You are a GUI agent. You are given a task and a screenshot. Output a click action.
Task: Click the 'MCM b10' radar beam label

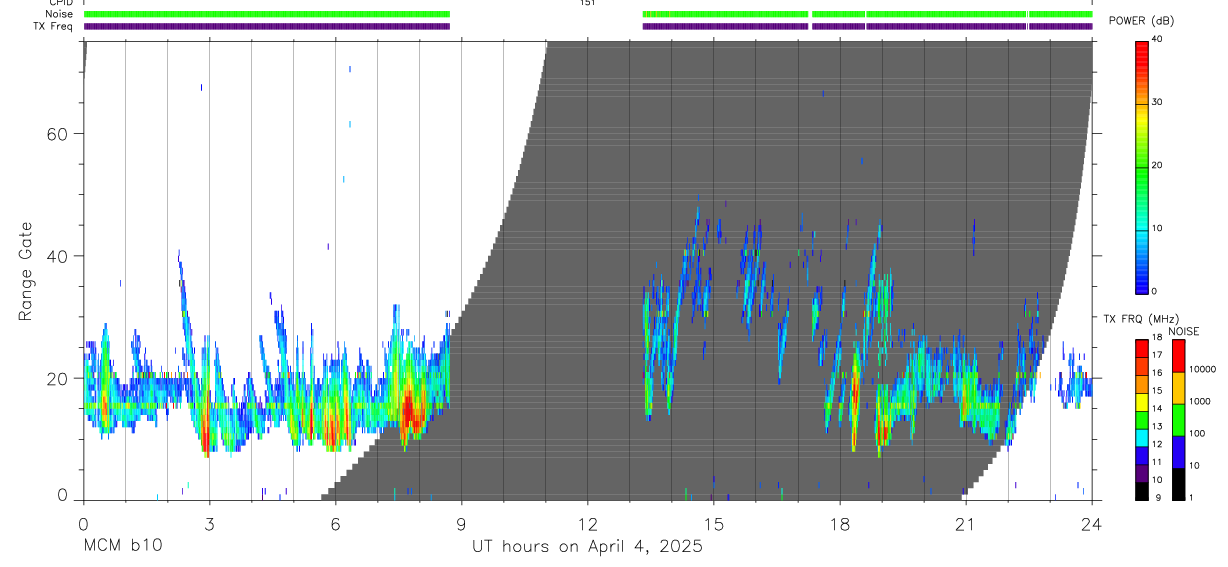click(x=121, y=546)
